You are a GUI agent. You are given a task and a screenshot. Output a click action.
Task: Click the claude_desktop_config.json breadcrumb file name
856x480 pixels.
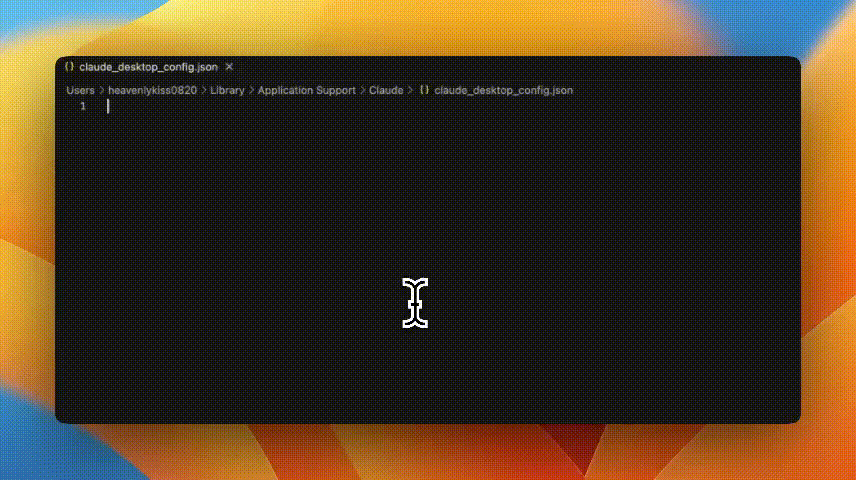pos(503,90)
